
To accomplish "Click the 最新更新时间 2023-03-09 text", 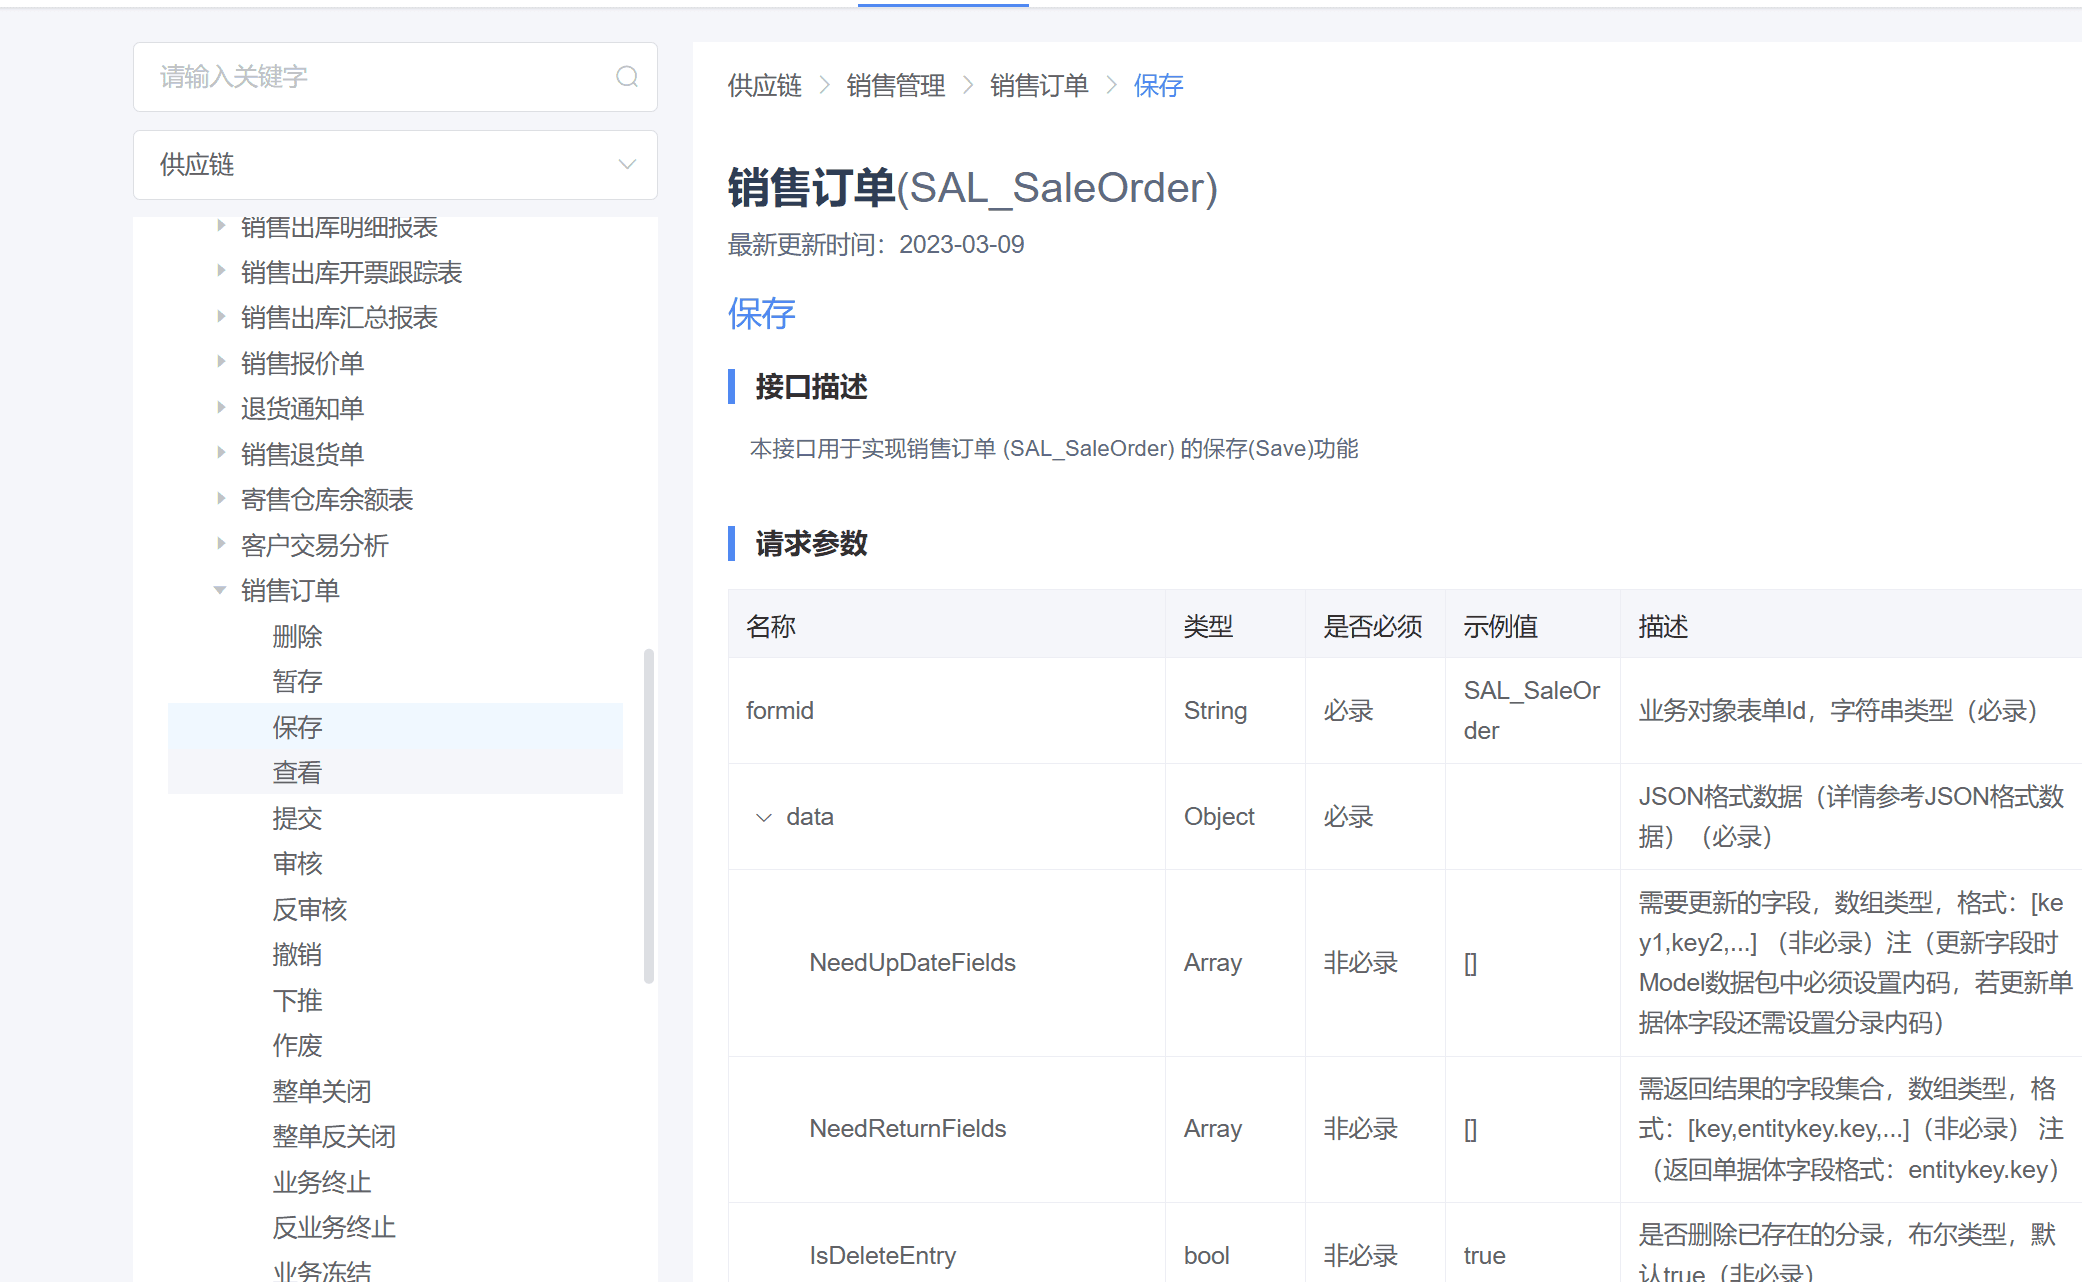I will [876, 245].
